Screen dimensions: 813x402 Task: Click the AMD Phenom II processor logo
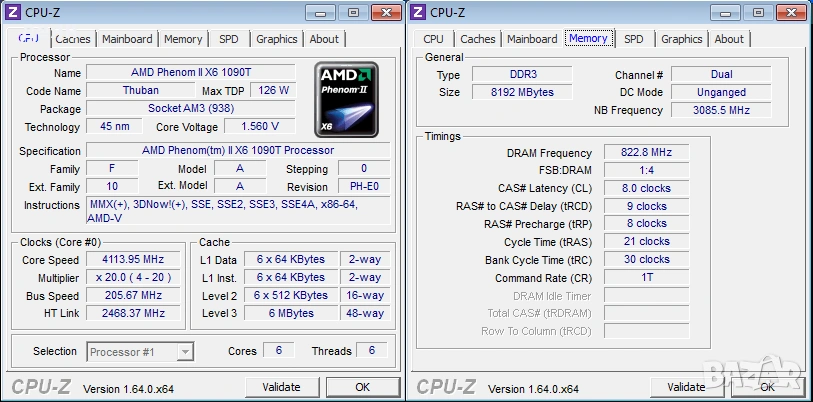[346, 100]
